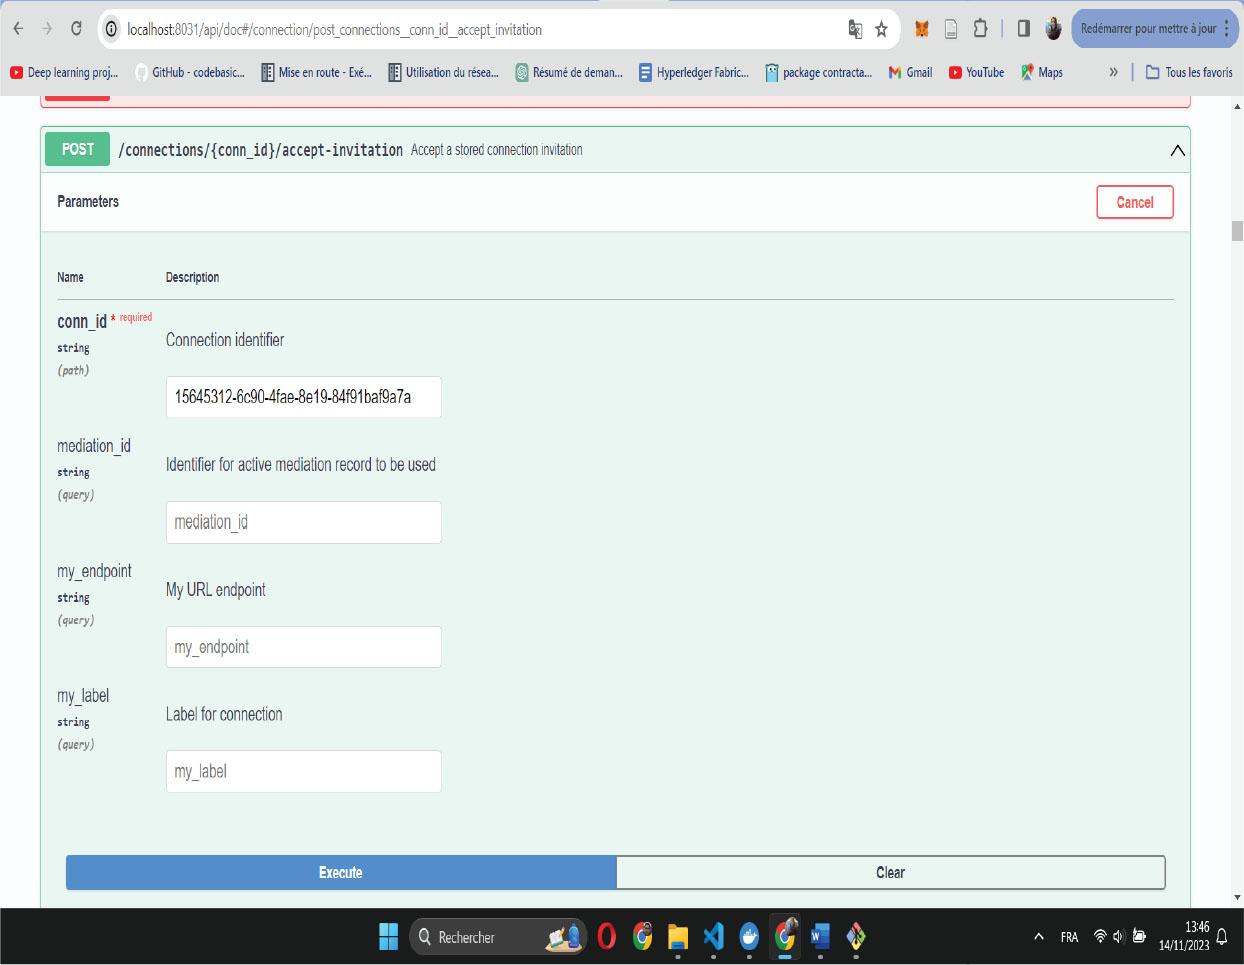
Task: Click inside the mediation_id input field
Action: 303,522
